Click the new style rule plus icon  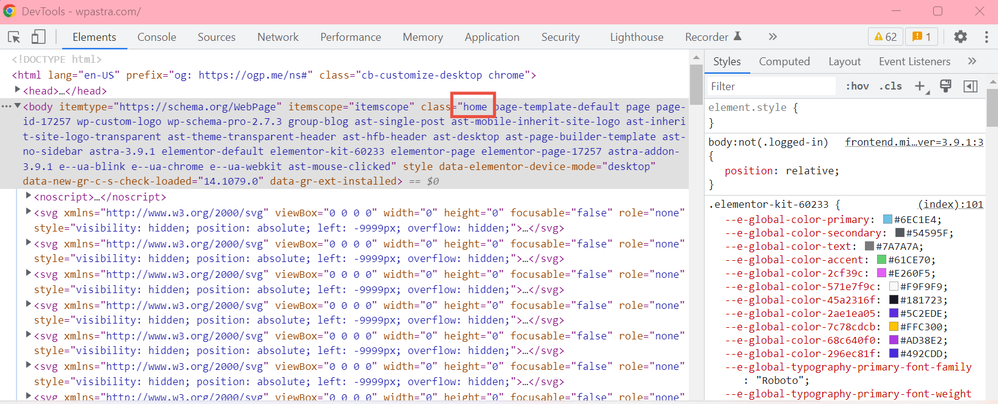(921, 86)
